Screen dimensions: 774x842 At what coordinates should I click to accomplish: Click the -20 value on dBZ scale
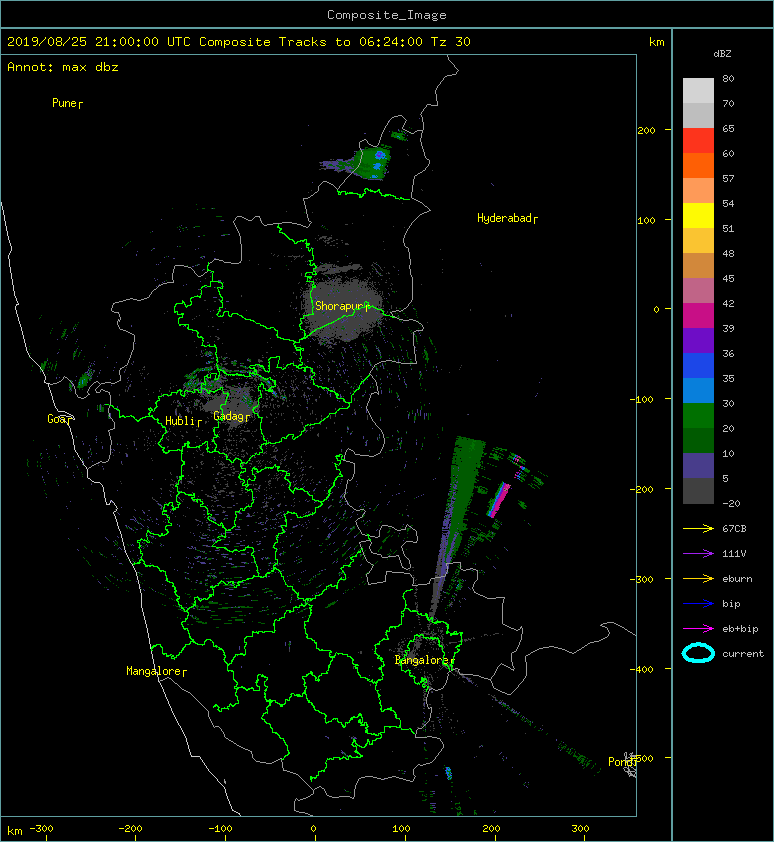pyautogui.click(x=731, y=503)
